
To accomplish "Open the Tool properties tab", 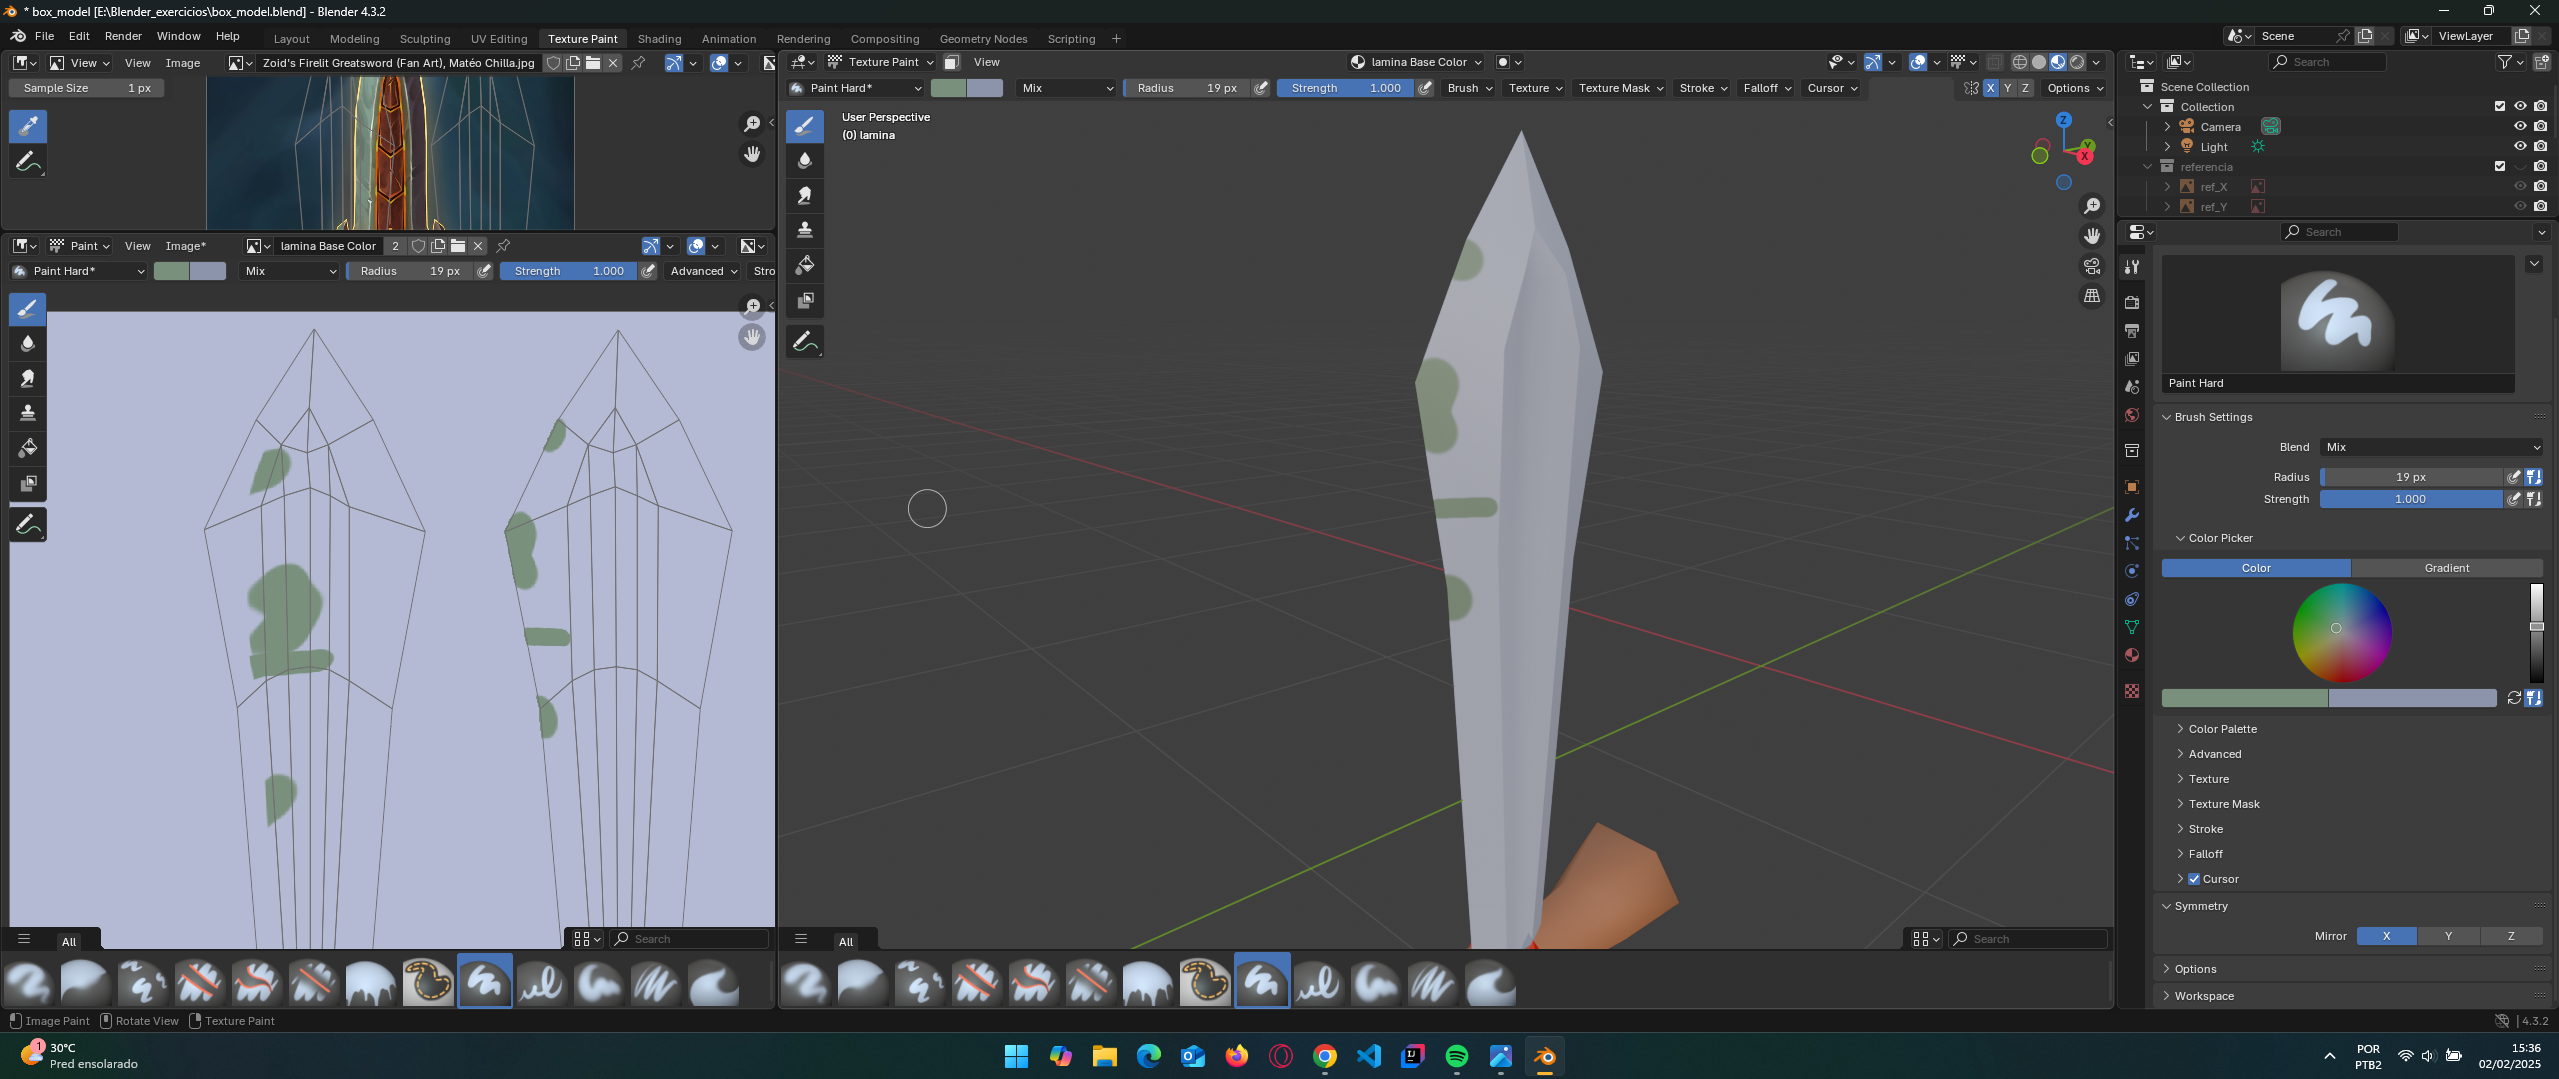I will coord(2132,267).
